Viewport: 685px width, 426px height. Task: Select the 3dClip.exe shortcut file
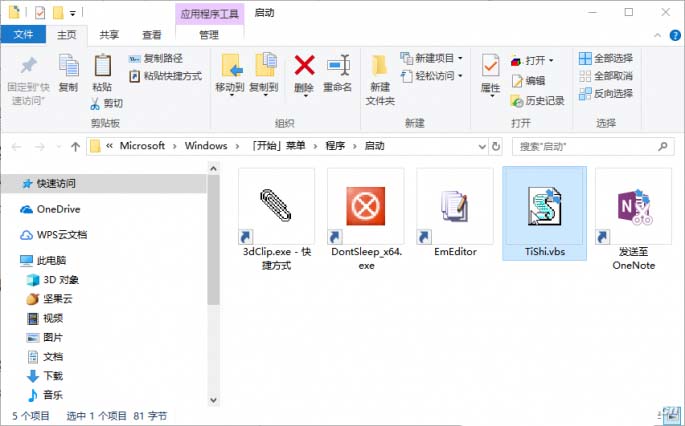[x=277, y=220]
